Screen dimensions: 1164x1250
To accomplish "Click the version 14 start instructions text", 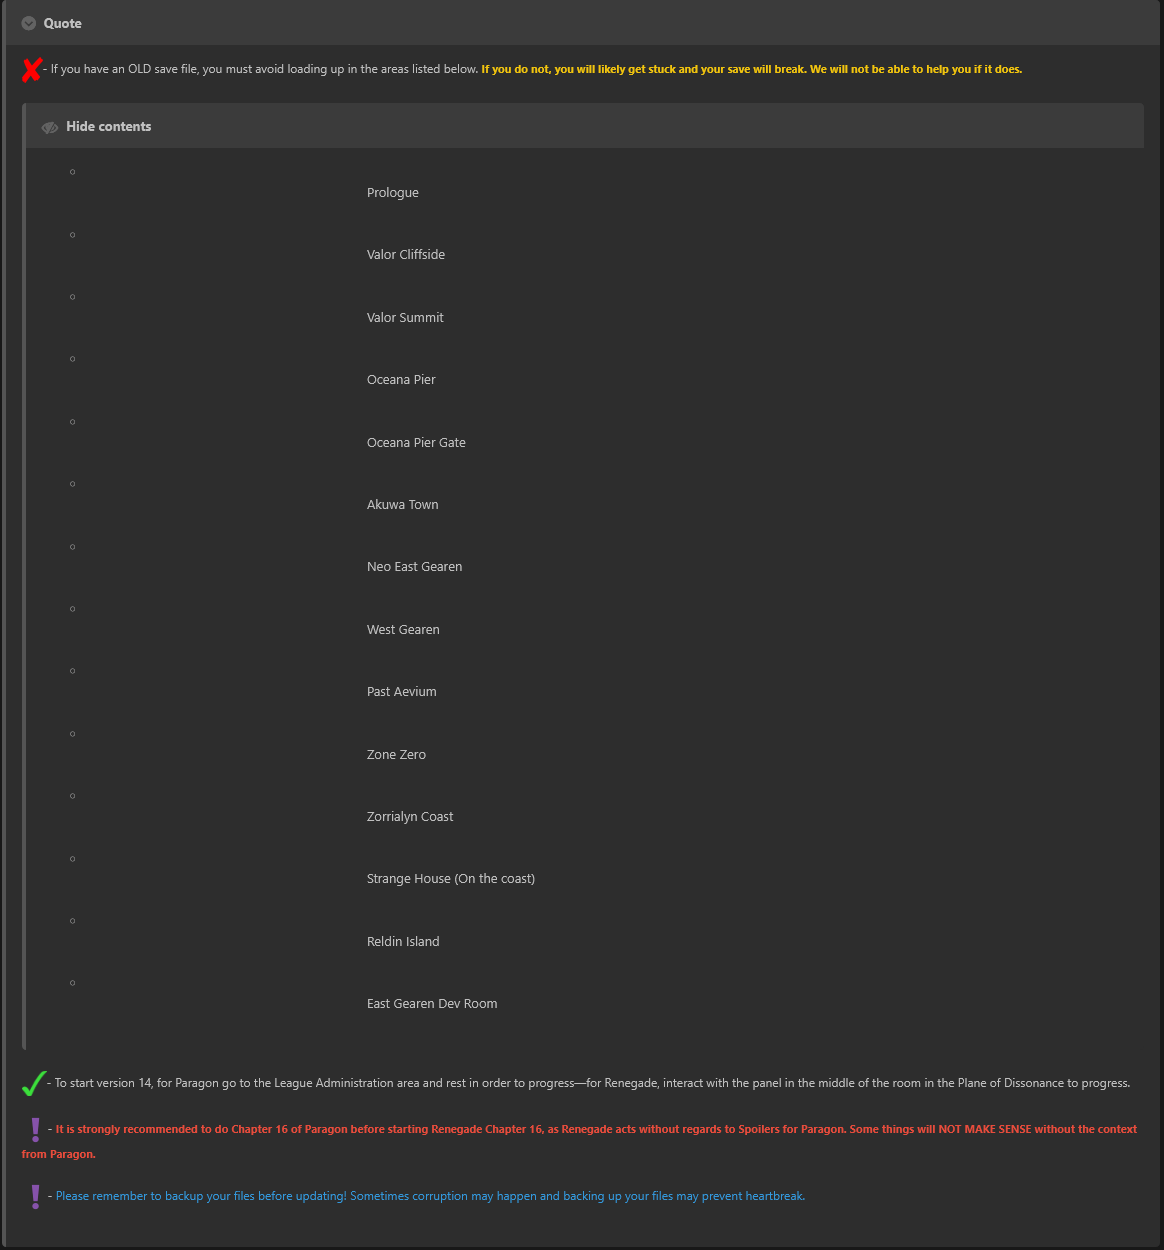I will [592, 1083].
